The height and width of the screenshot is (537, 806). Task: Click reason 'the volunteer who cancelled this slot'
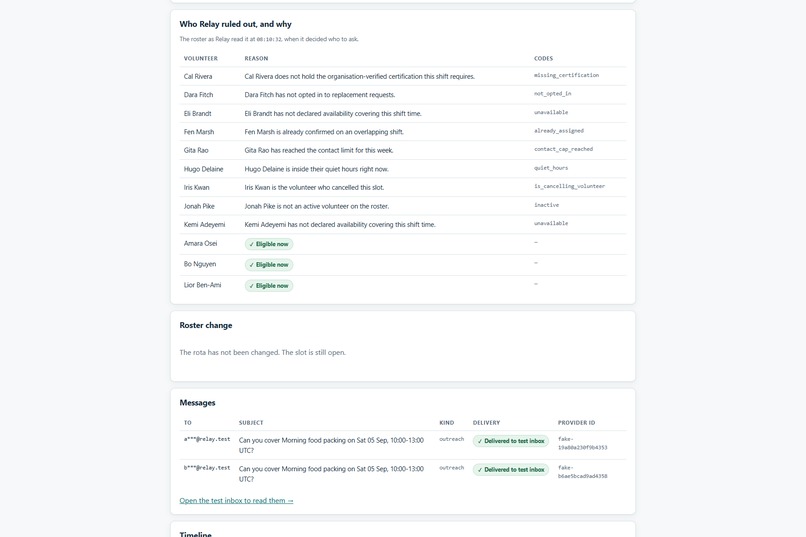coord(314,188)
